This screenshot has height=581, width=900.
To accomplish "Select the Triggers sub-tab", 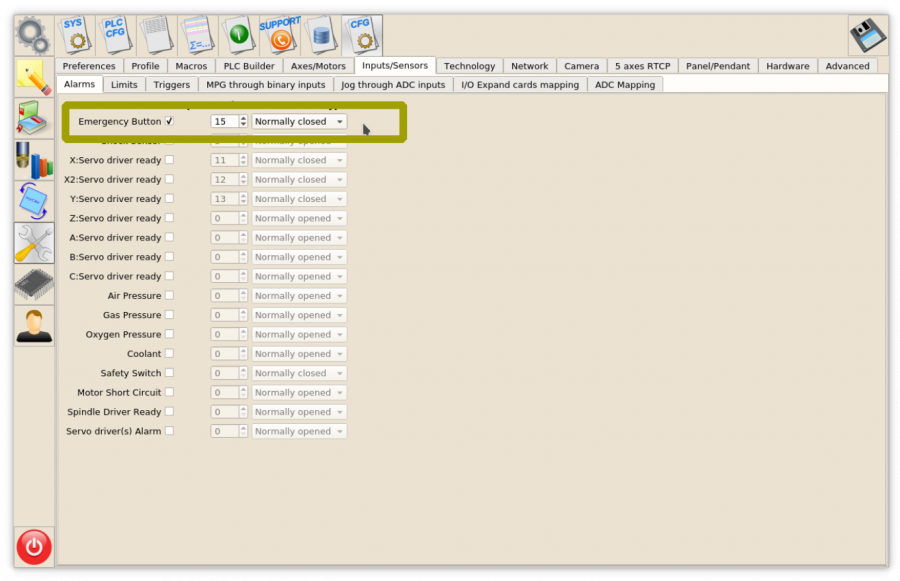I will click(172, 85).
